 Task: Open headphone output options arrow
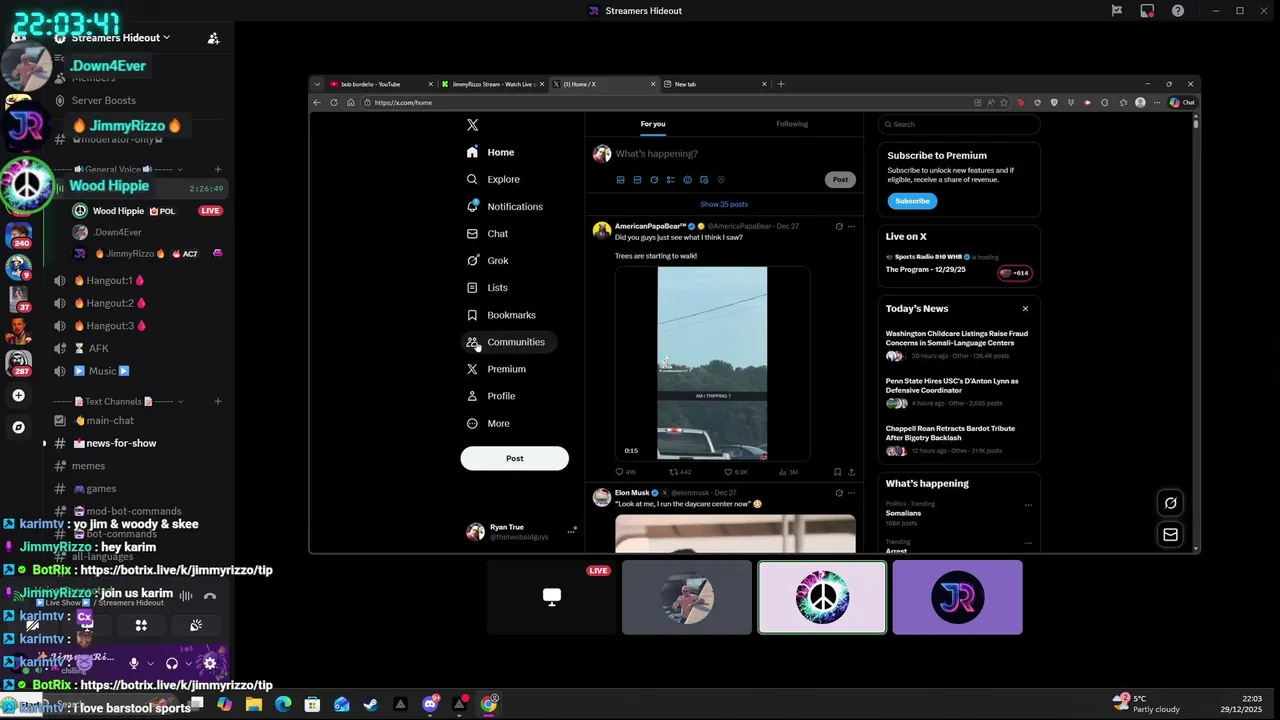pyautogui.click(x=188, y=663)
